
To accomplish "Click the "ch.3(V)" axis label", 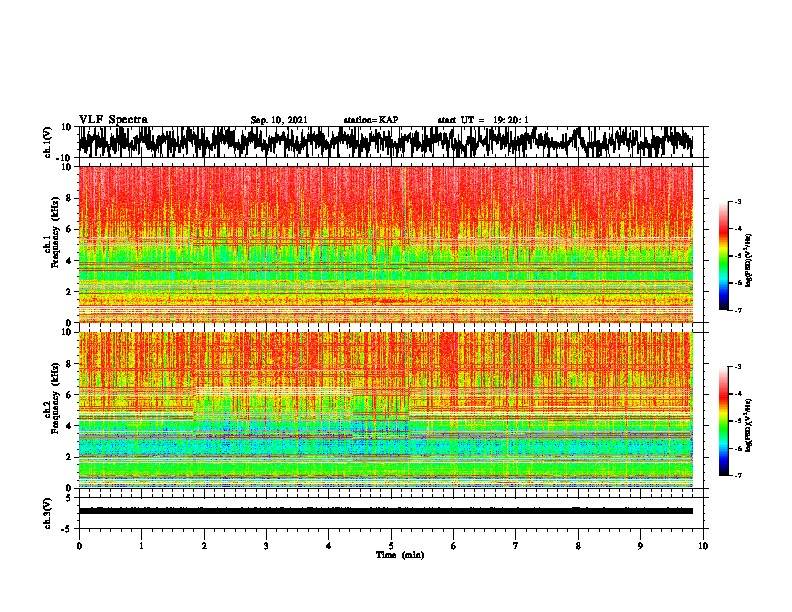I will coord(48,513).
